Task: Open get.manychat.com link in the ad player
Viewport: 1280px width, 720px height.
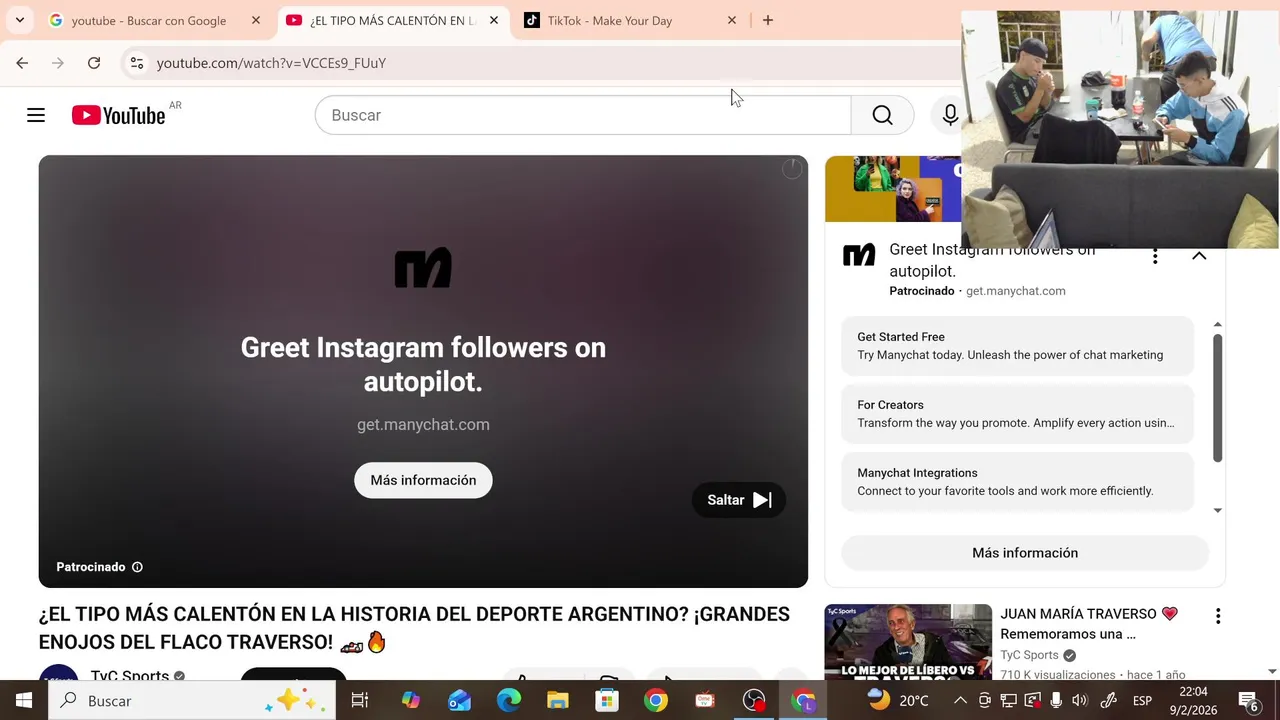Action: click(423, 424)
